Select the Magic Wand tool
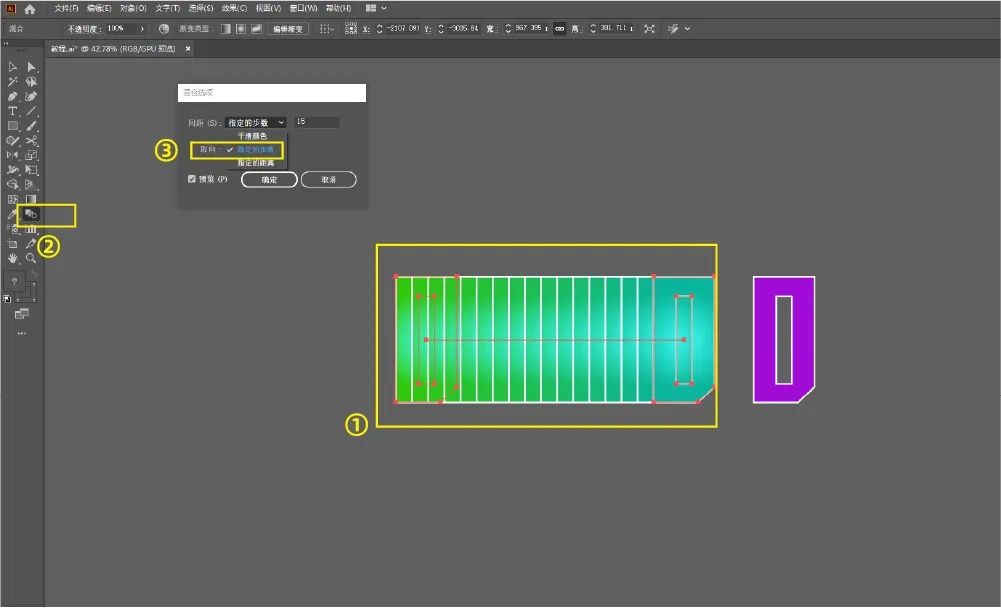The image size is (1001, 608). click(x=13, y=82)
